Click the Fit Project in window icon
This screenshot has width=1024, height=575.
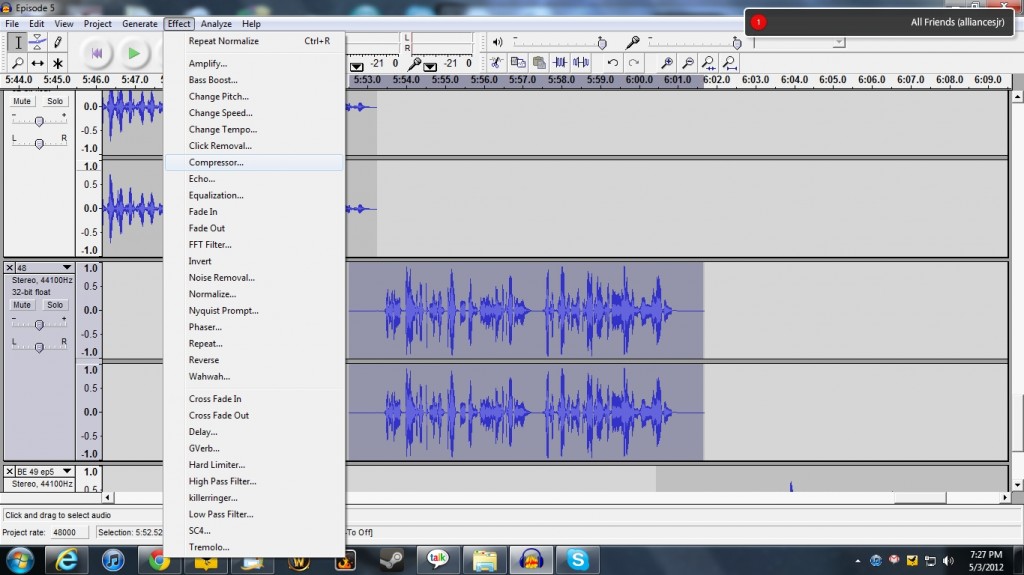[729, 63]
